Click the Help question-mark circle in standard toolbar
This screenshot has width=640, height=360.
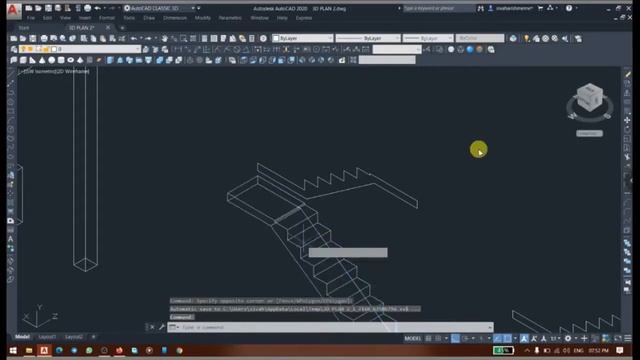click(263, 38)
